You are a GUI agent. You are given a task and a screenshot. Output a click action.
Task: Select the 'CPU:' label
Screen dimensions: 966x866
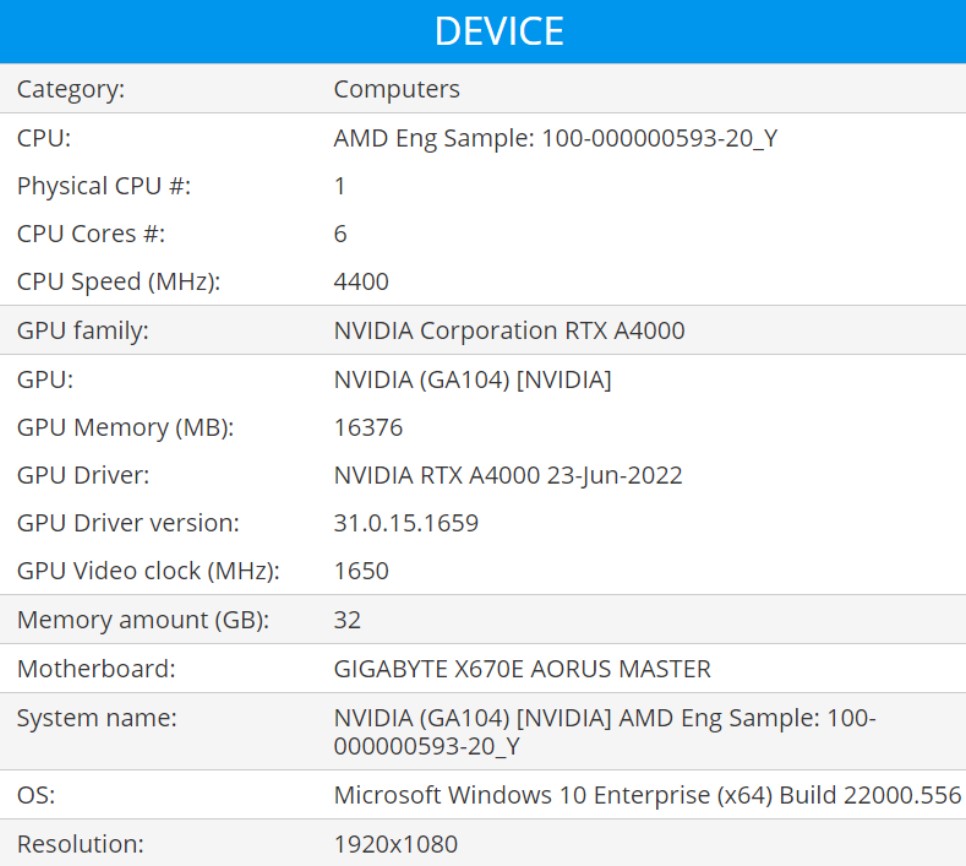(44, 138)
